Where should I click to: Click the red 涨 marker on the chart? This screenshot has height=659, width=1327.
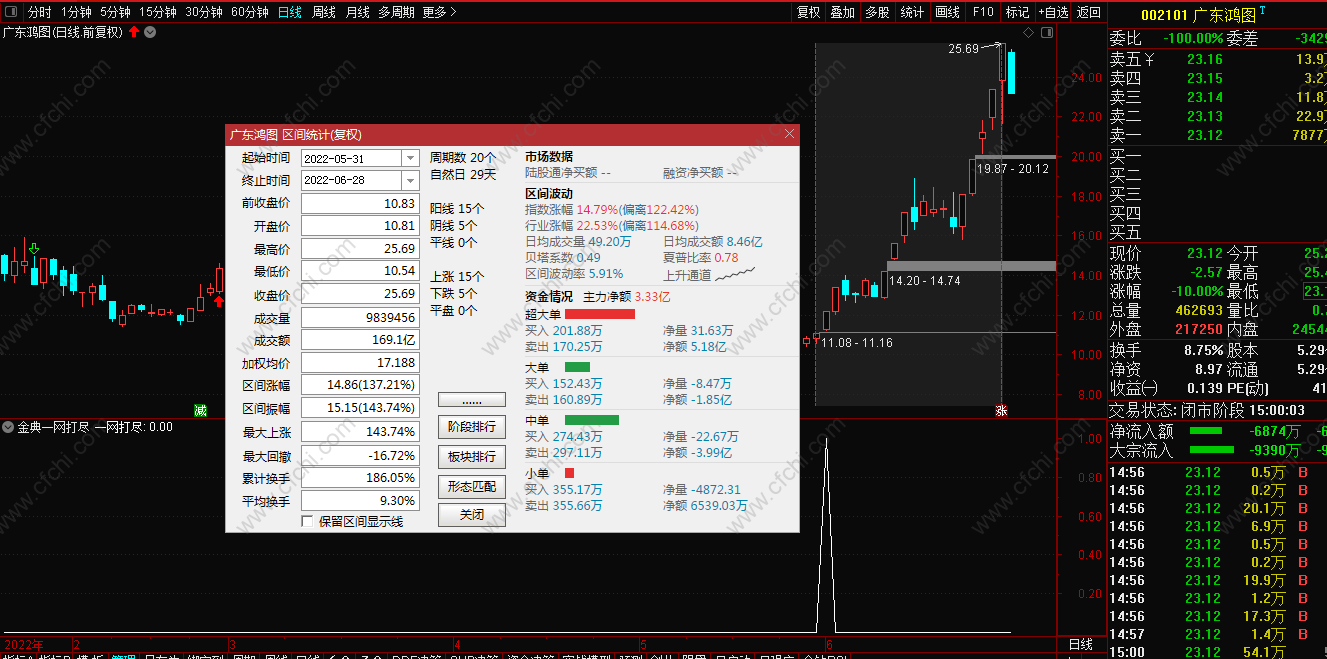pyautogui.click(x=1002, y=410)
